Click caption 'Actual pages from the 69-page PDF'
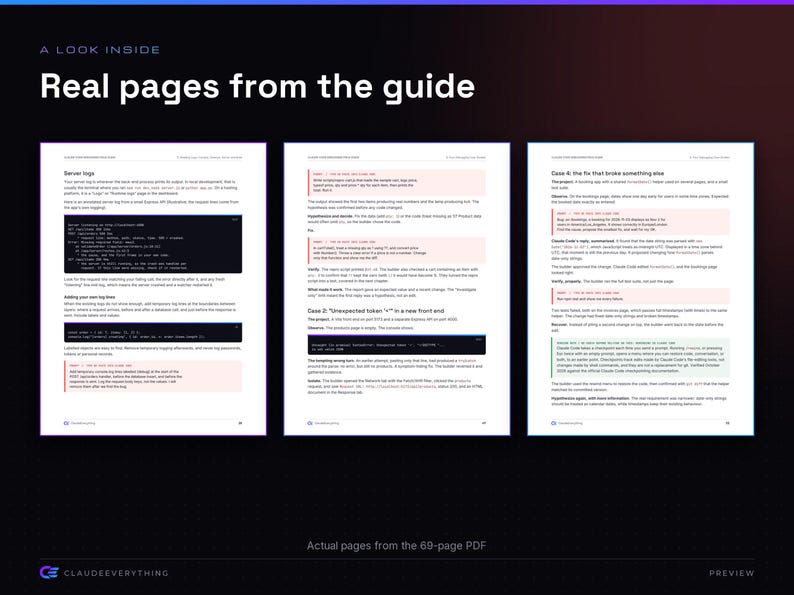The image size is (794, 595). [396, 545]
